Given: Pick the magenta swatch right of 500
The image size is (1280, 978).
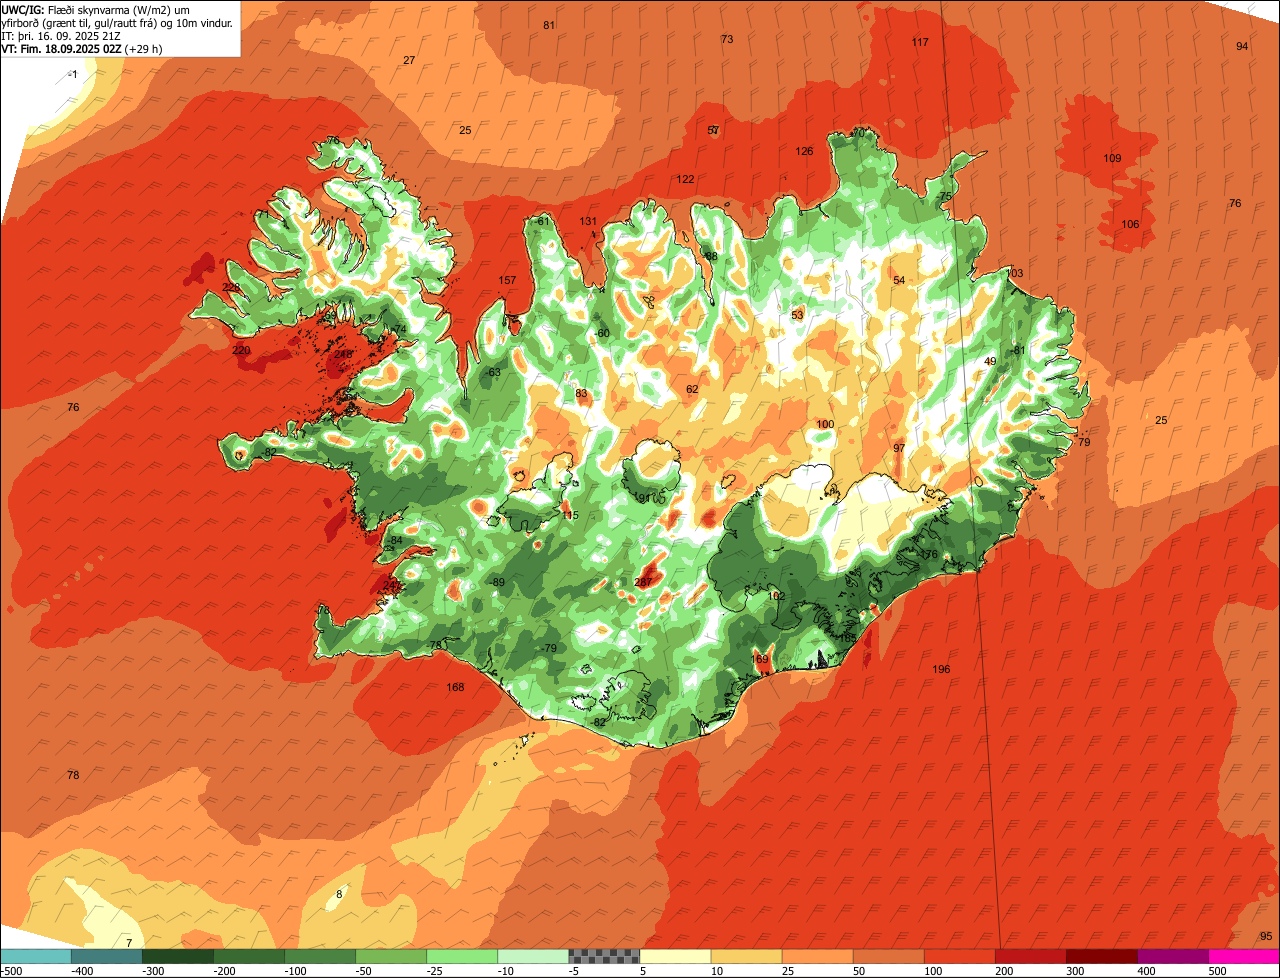Looking at the screenshot, I should pos(1243,956).
